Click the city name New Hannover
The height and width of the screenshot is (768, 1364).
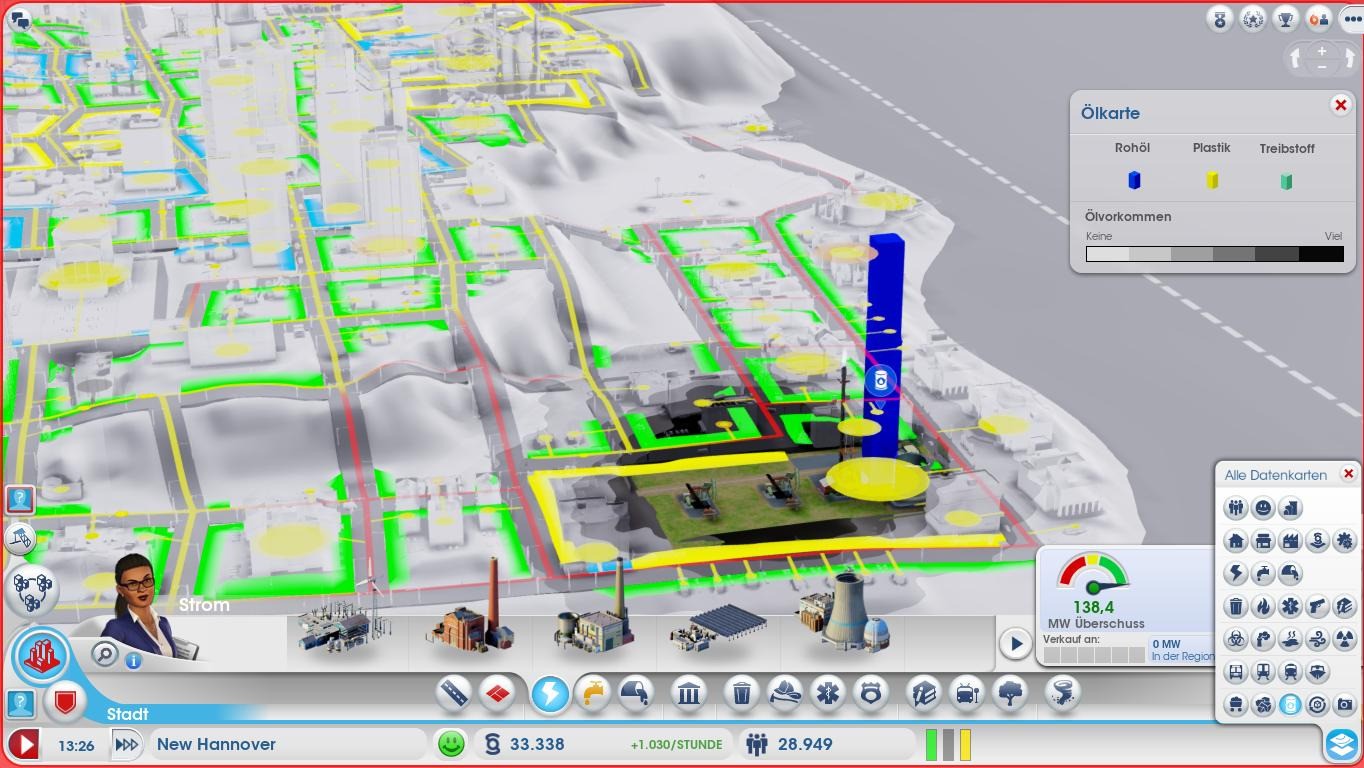click(217, 744)
